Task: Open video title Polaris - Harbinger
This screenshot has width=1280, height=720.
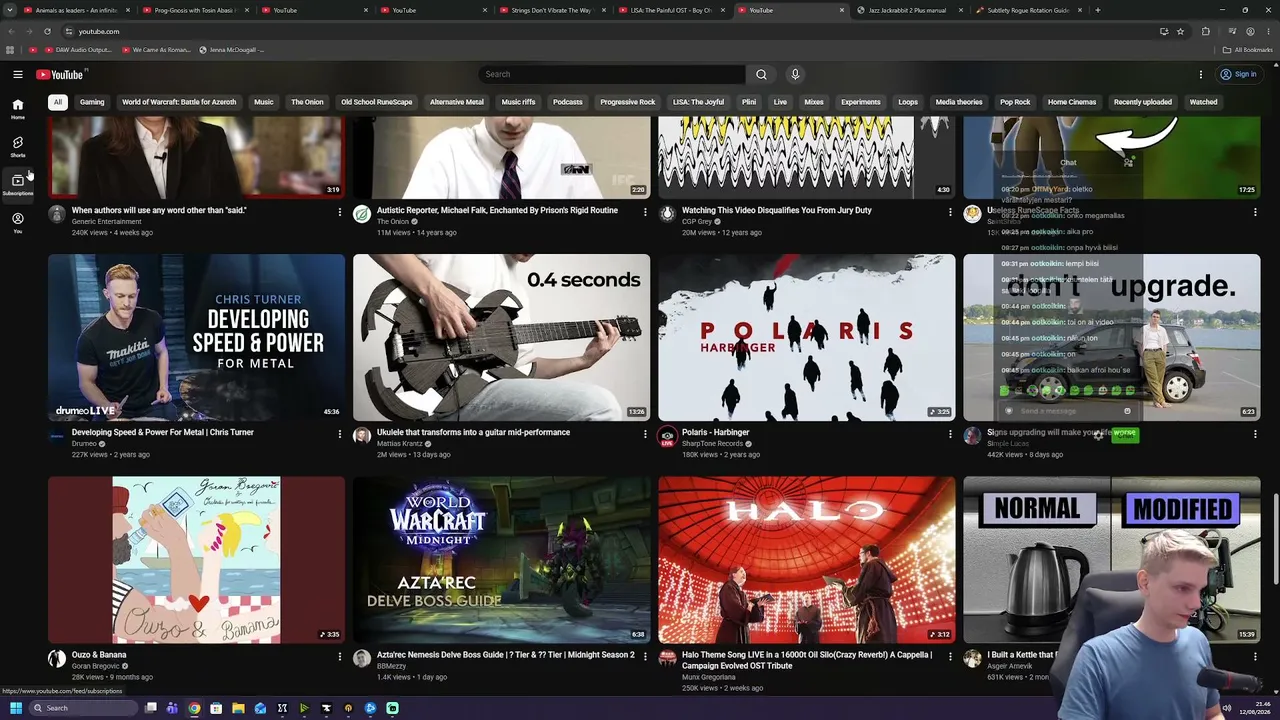Action: click(x=716, y=432)
